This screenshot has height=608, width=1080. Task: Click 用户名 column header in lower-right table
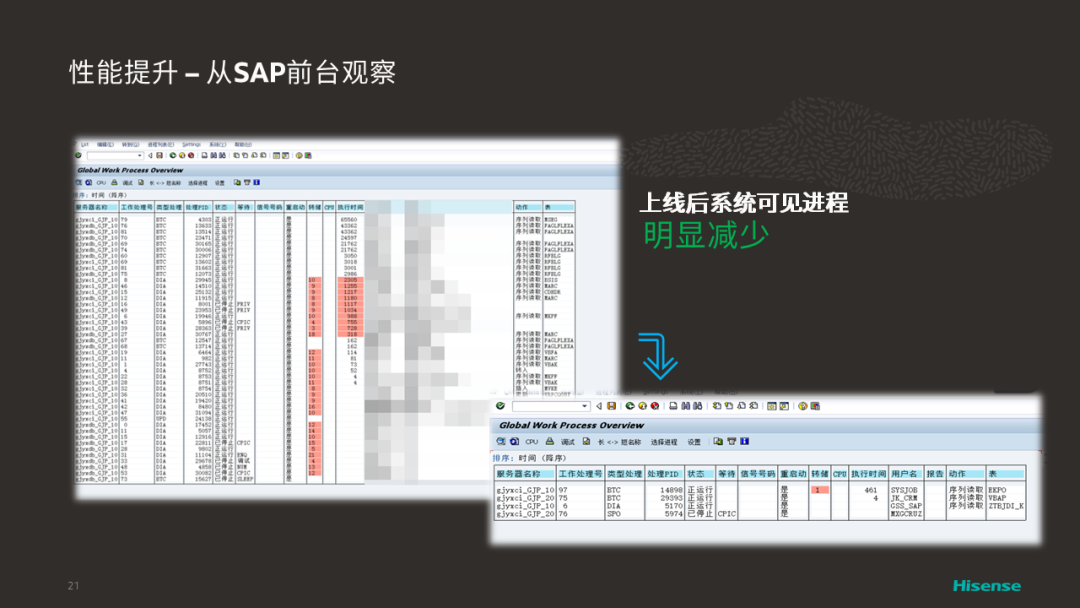(x=905, y=474)
